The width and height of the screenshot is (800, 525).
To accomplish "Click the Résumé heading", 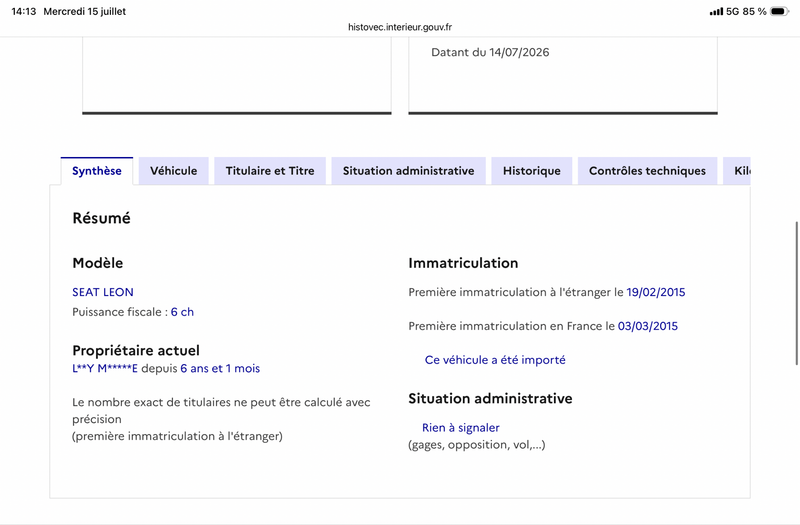I will 102,218.
